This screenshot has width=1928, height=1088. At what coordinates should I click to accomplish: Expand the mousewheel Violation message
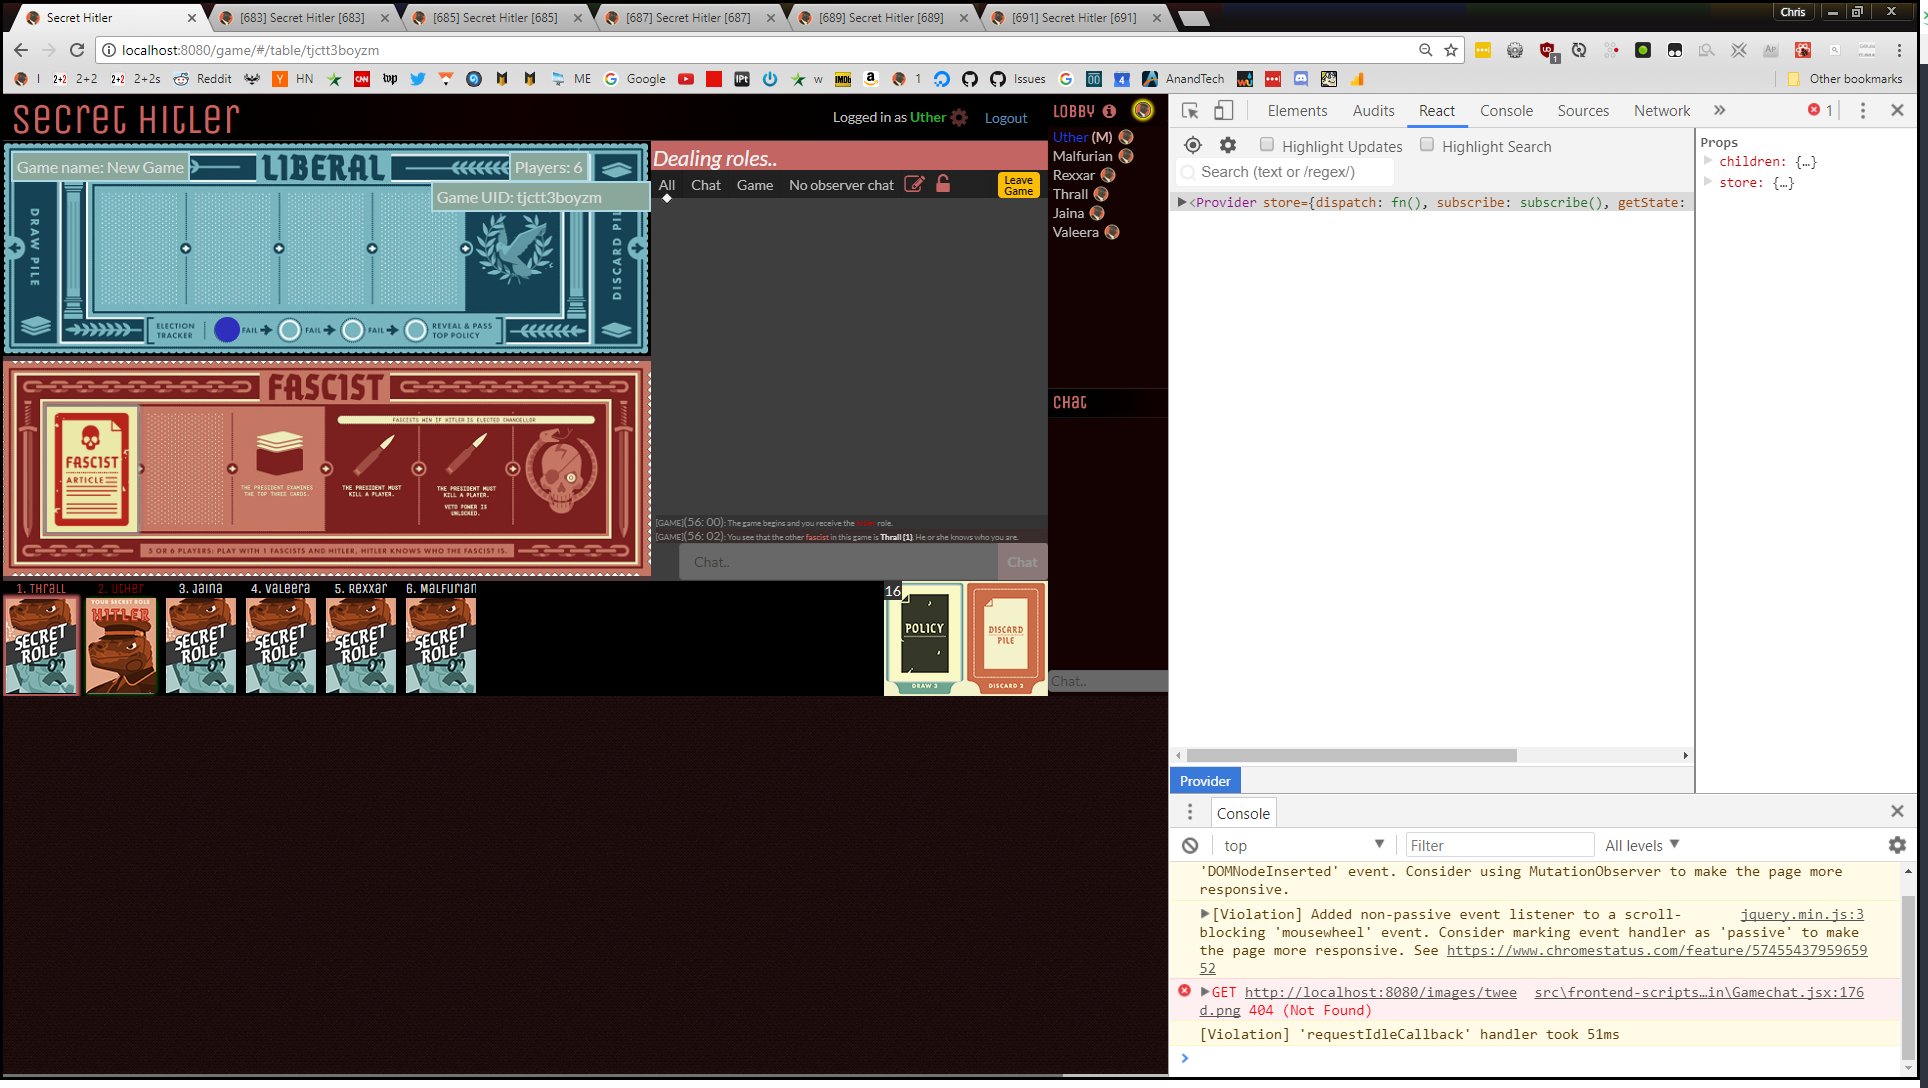(x=1205, y=914)
